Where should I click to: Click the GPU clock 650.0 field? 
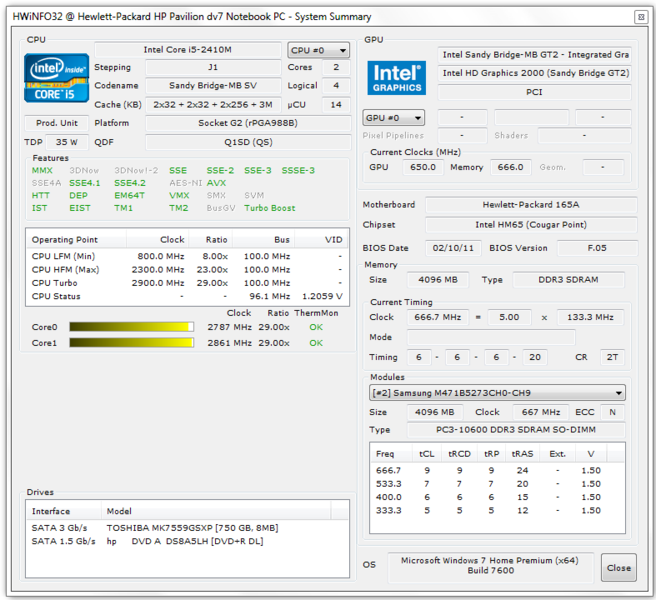[423, 167]
